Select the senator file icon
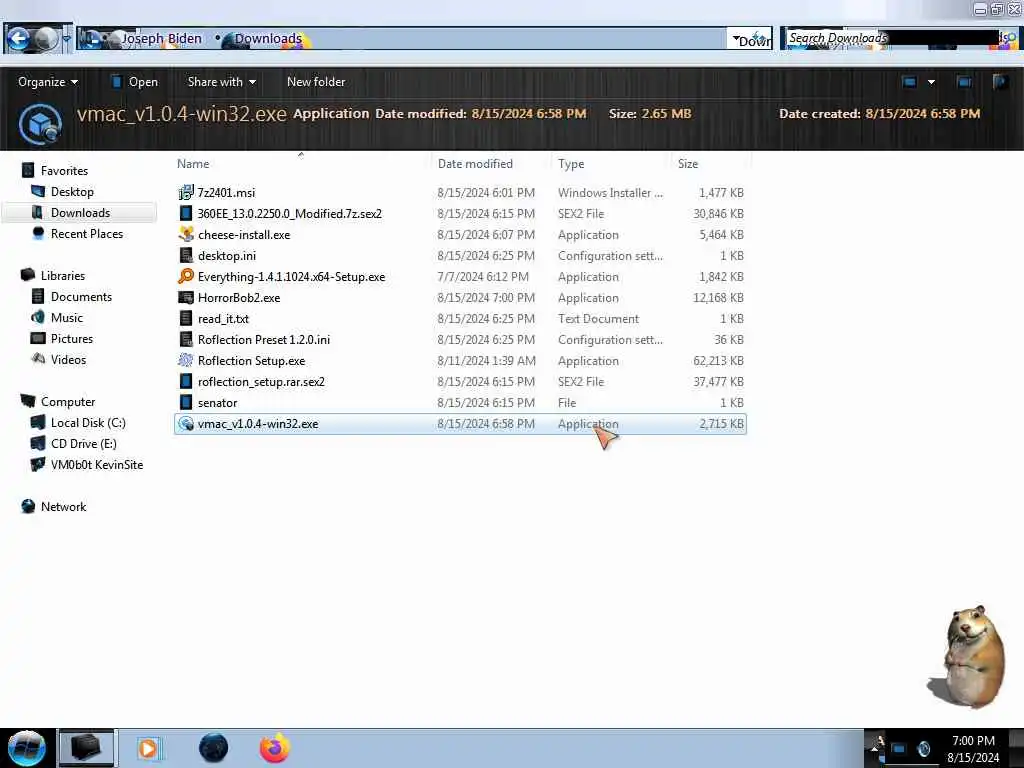1024x768 pixels. coord(186,402)
